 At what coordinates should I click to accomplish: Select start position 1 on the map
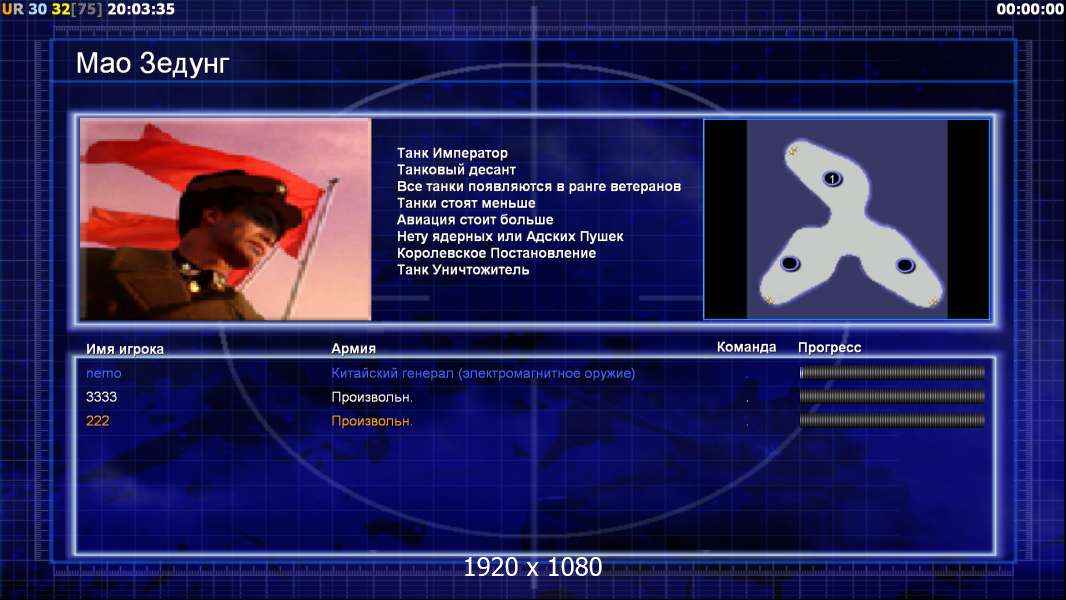coord(832,179)
